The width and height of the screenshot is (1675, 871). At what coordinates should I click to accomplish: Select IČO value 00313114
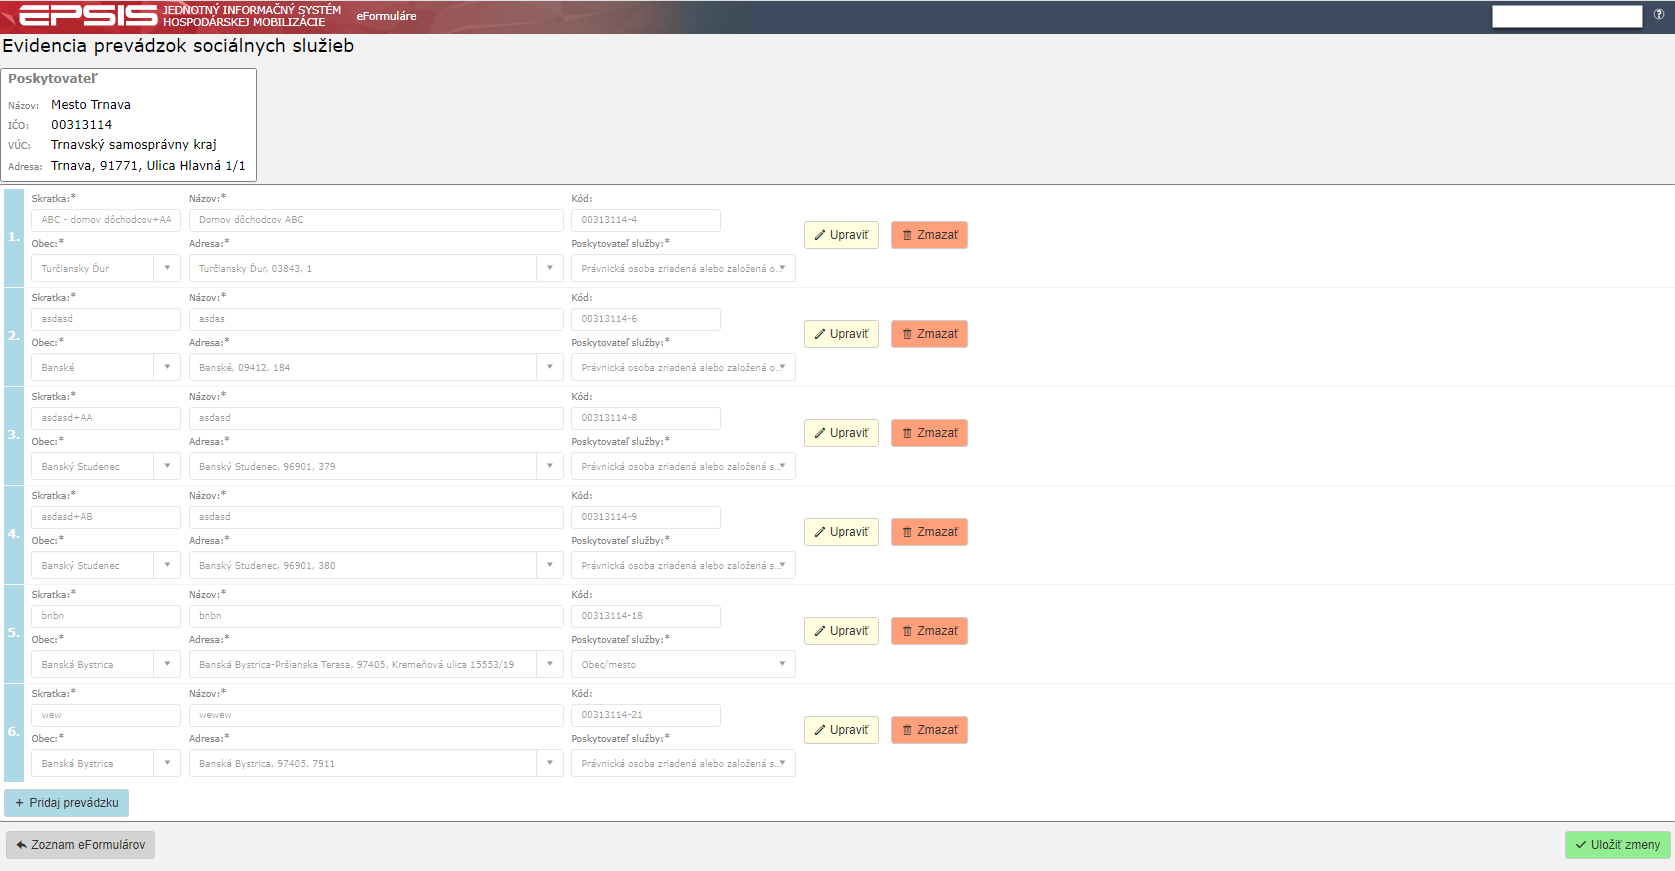click(x=82, y=125)
